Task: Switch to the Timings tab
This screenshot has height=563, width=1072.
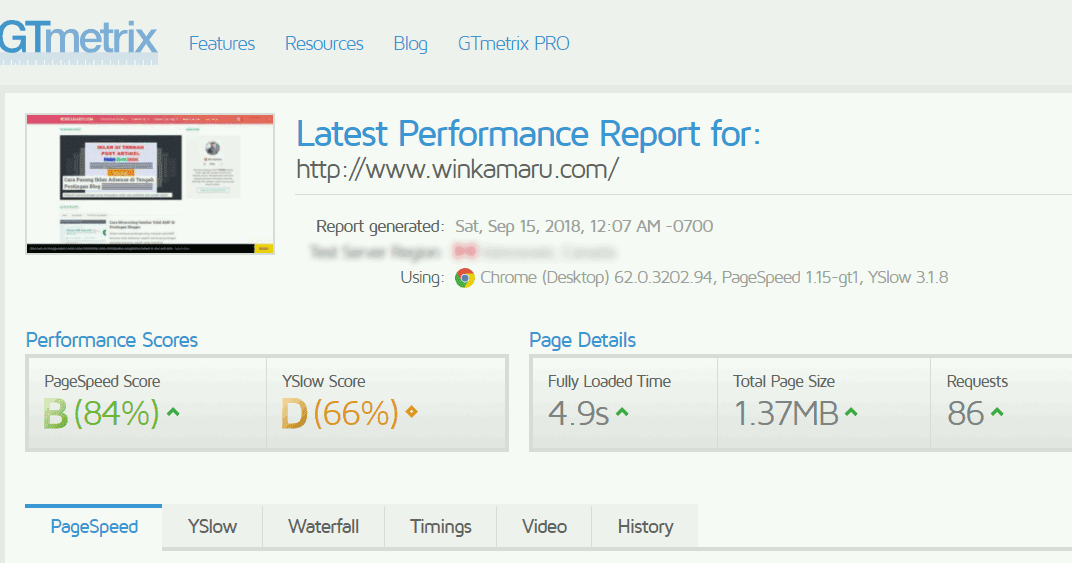Action: (x=441, y=527)
